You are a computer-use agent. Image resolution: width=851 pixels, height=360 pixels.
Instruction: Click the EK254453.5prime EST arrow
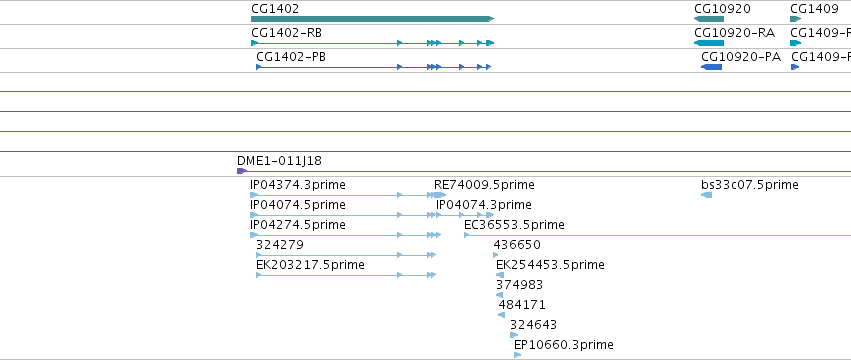tap(500, 275)
